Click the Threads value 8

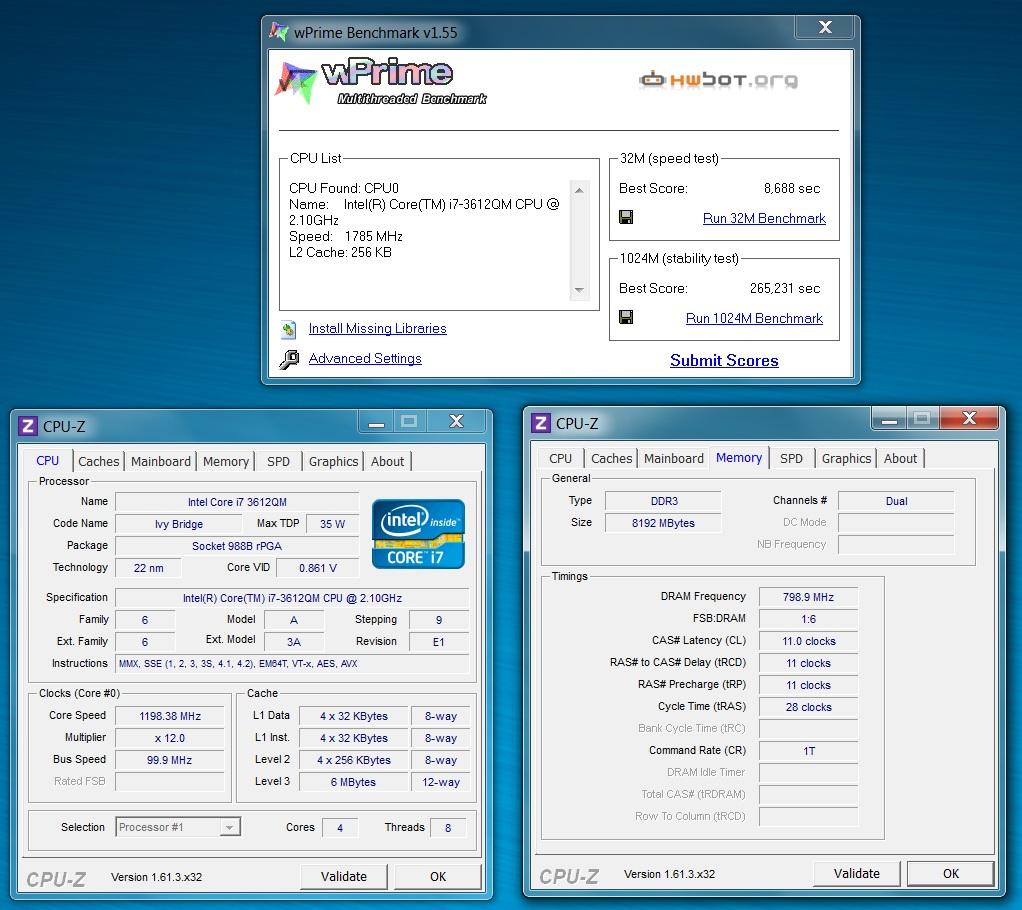pyautogui.click(x=448, y=828)
